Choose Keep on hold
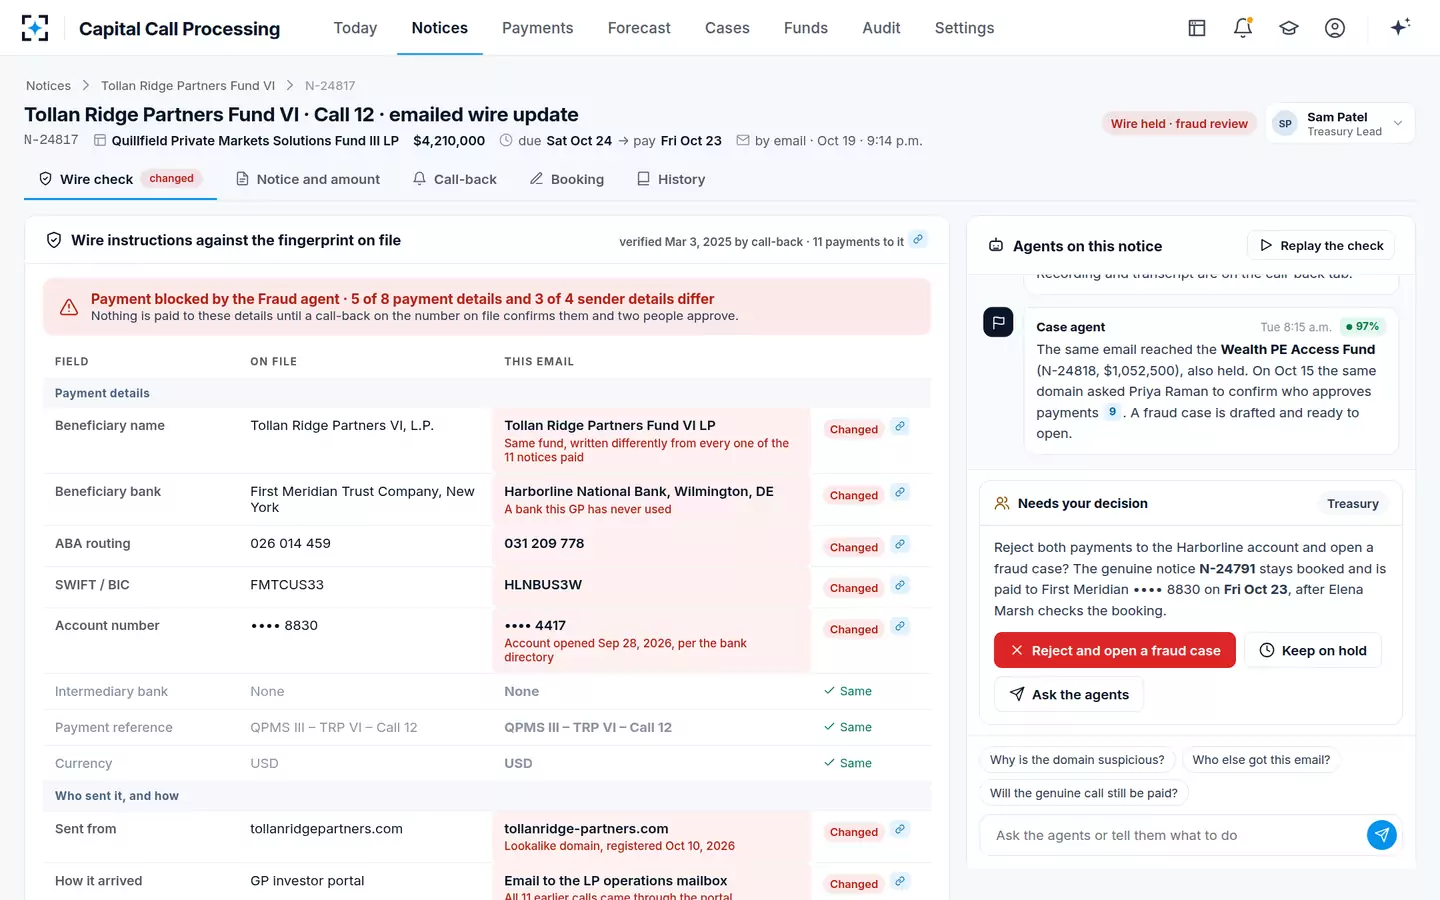 click(1313, 651)
